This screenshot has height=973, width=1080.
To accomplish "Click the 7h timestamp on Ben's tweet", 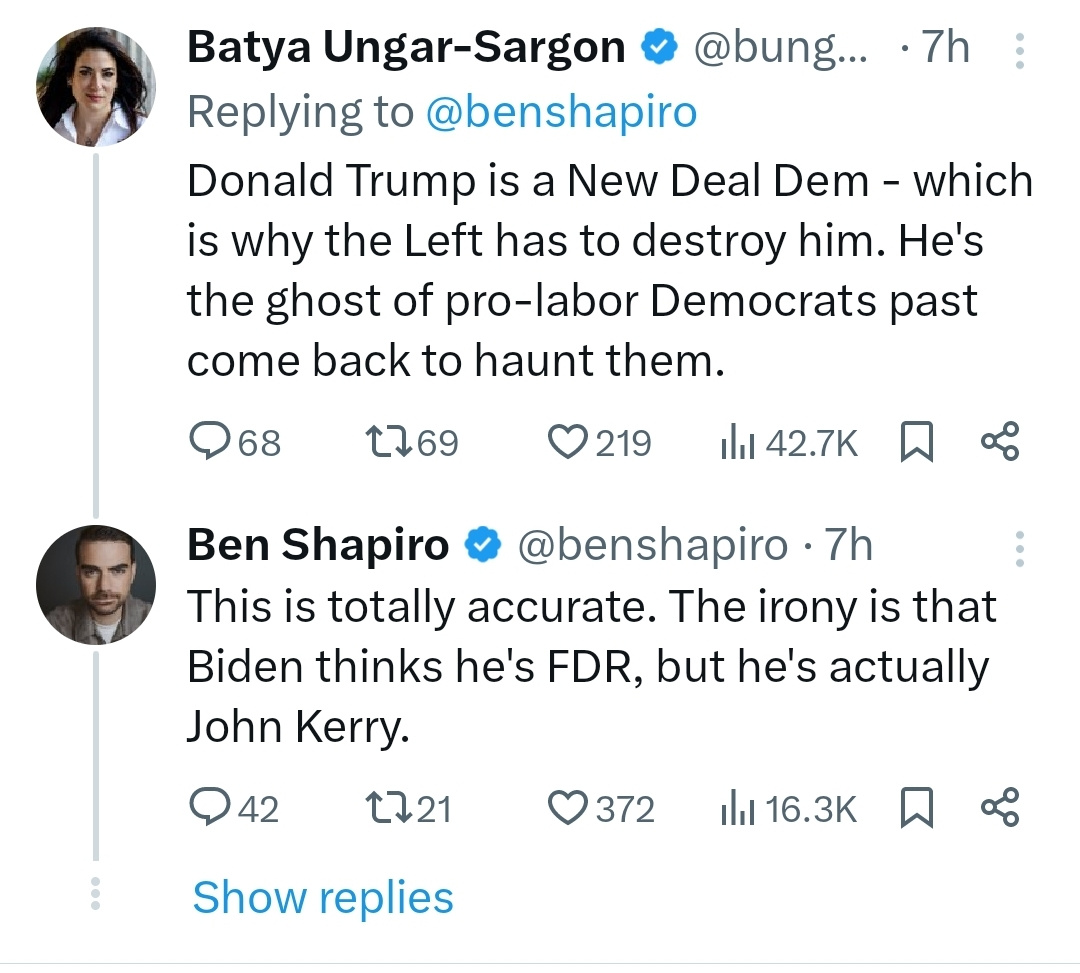I will [849, 545].
